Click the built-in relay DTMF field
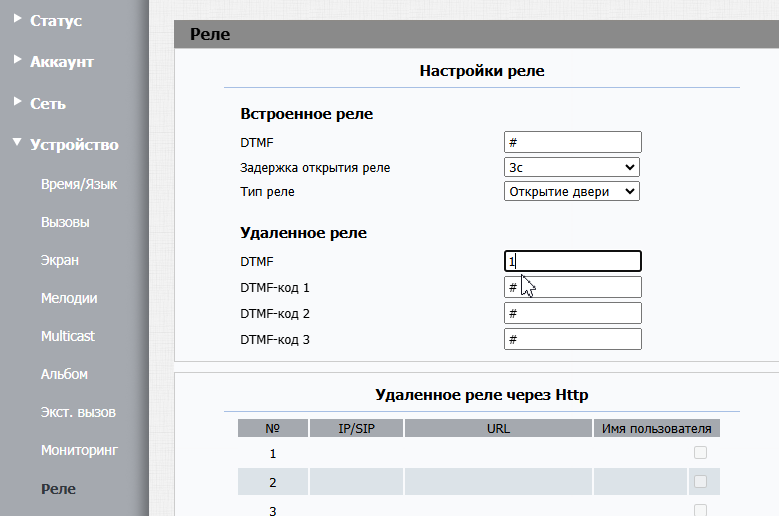The width and height of the screenshot is (779, 516). [x=572, y=142]
